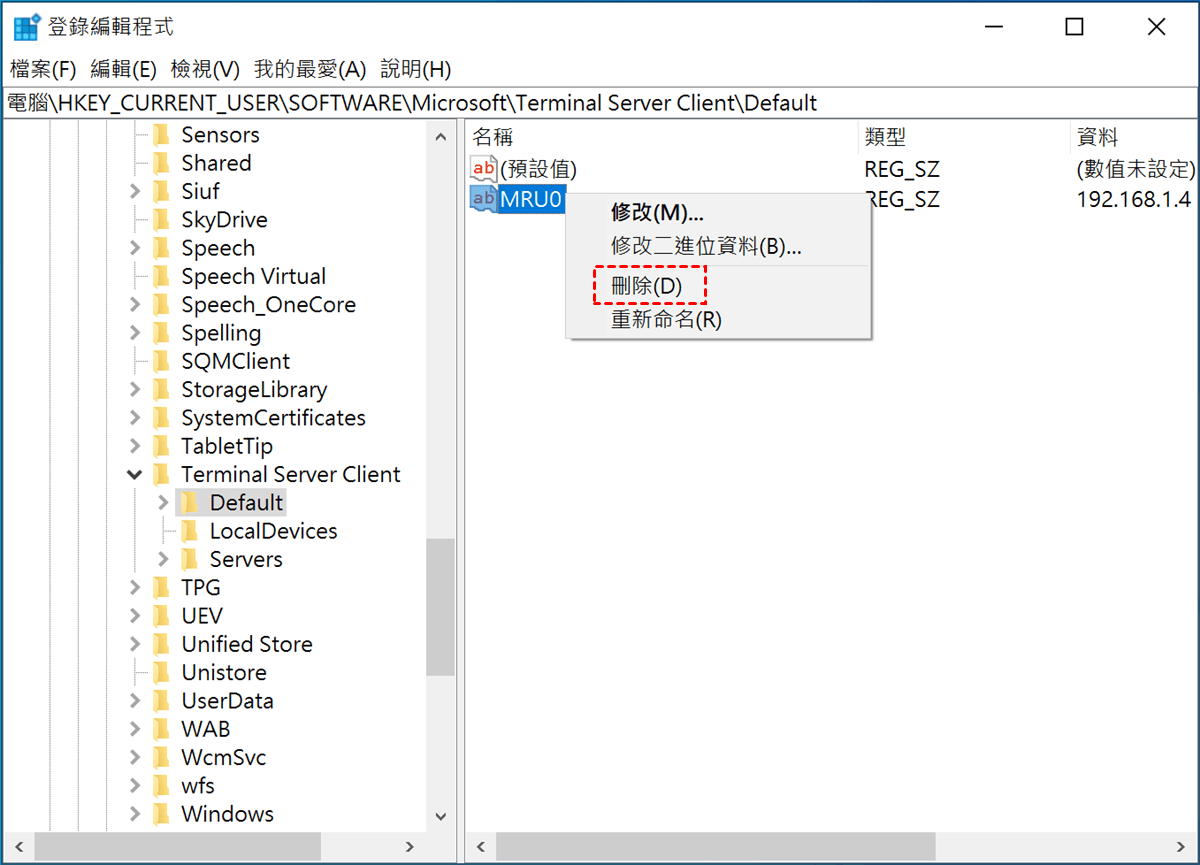Expand the Speech key
Viewport: 1200px width, 865px height.
pos(135,248)
